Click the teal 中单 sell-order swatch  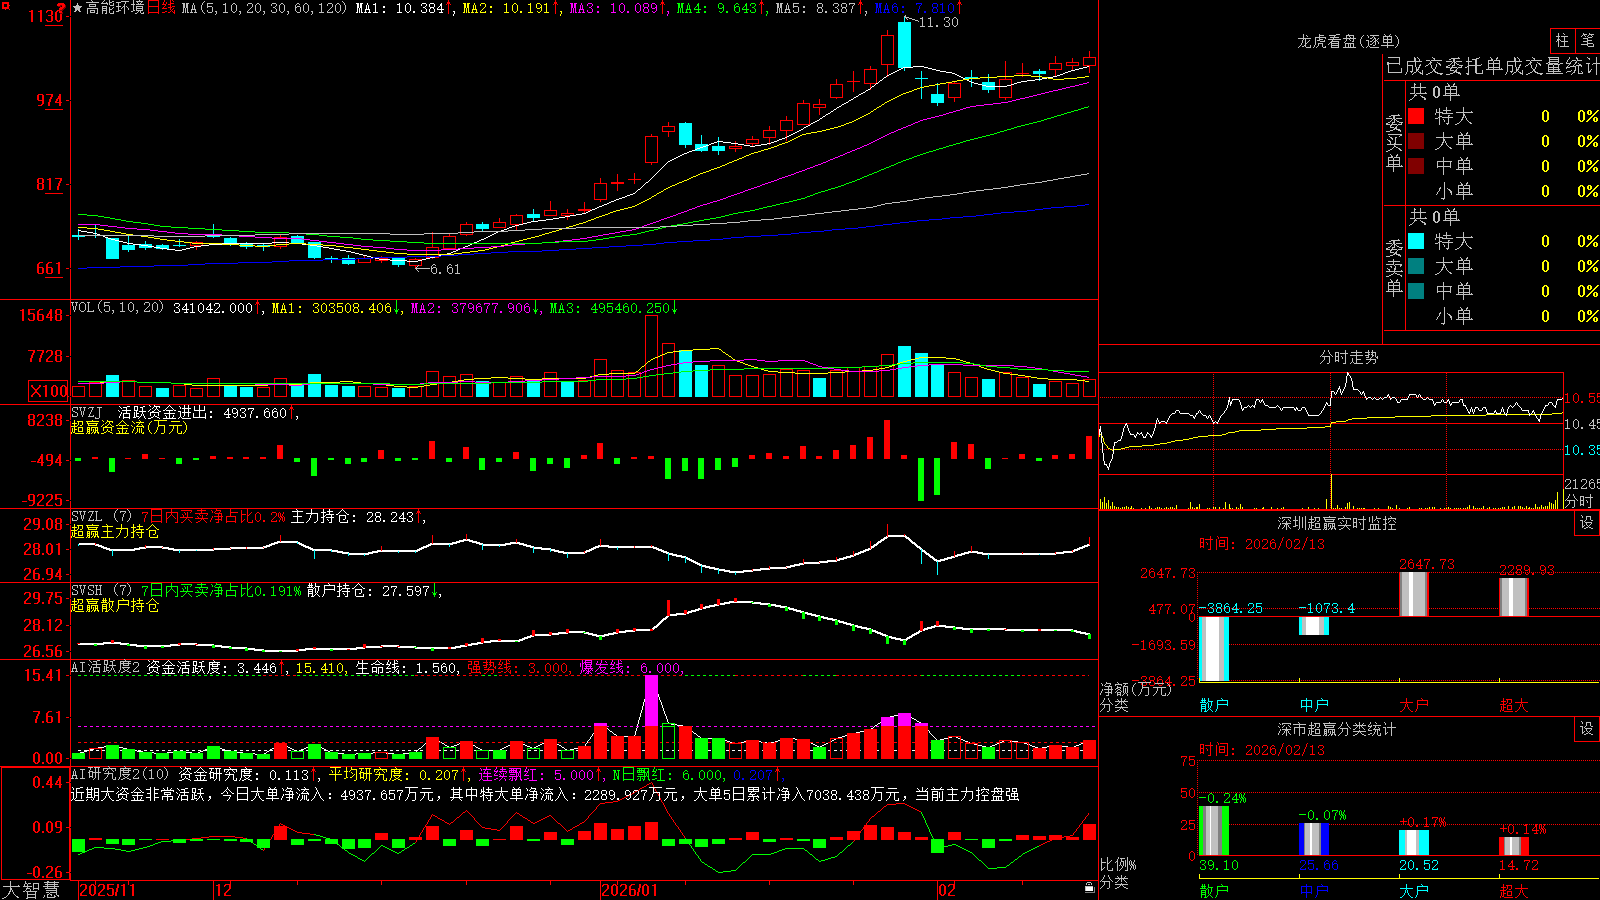point(1416,291)
